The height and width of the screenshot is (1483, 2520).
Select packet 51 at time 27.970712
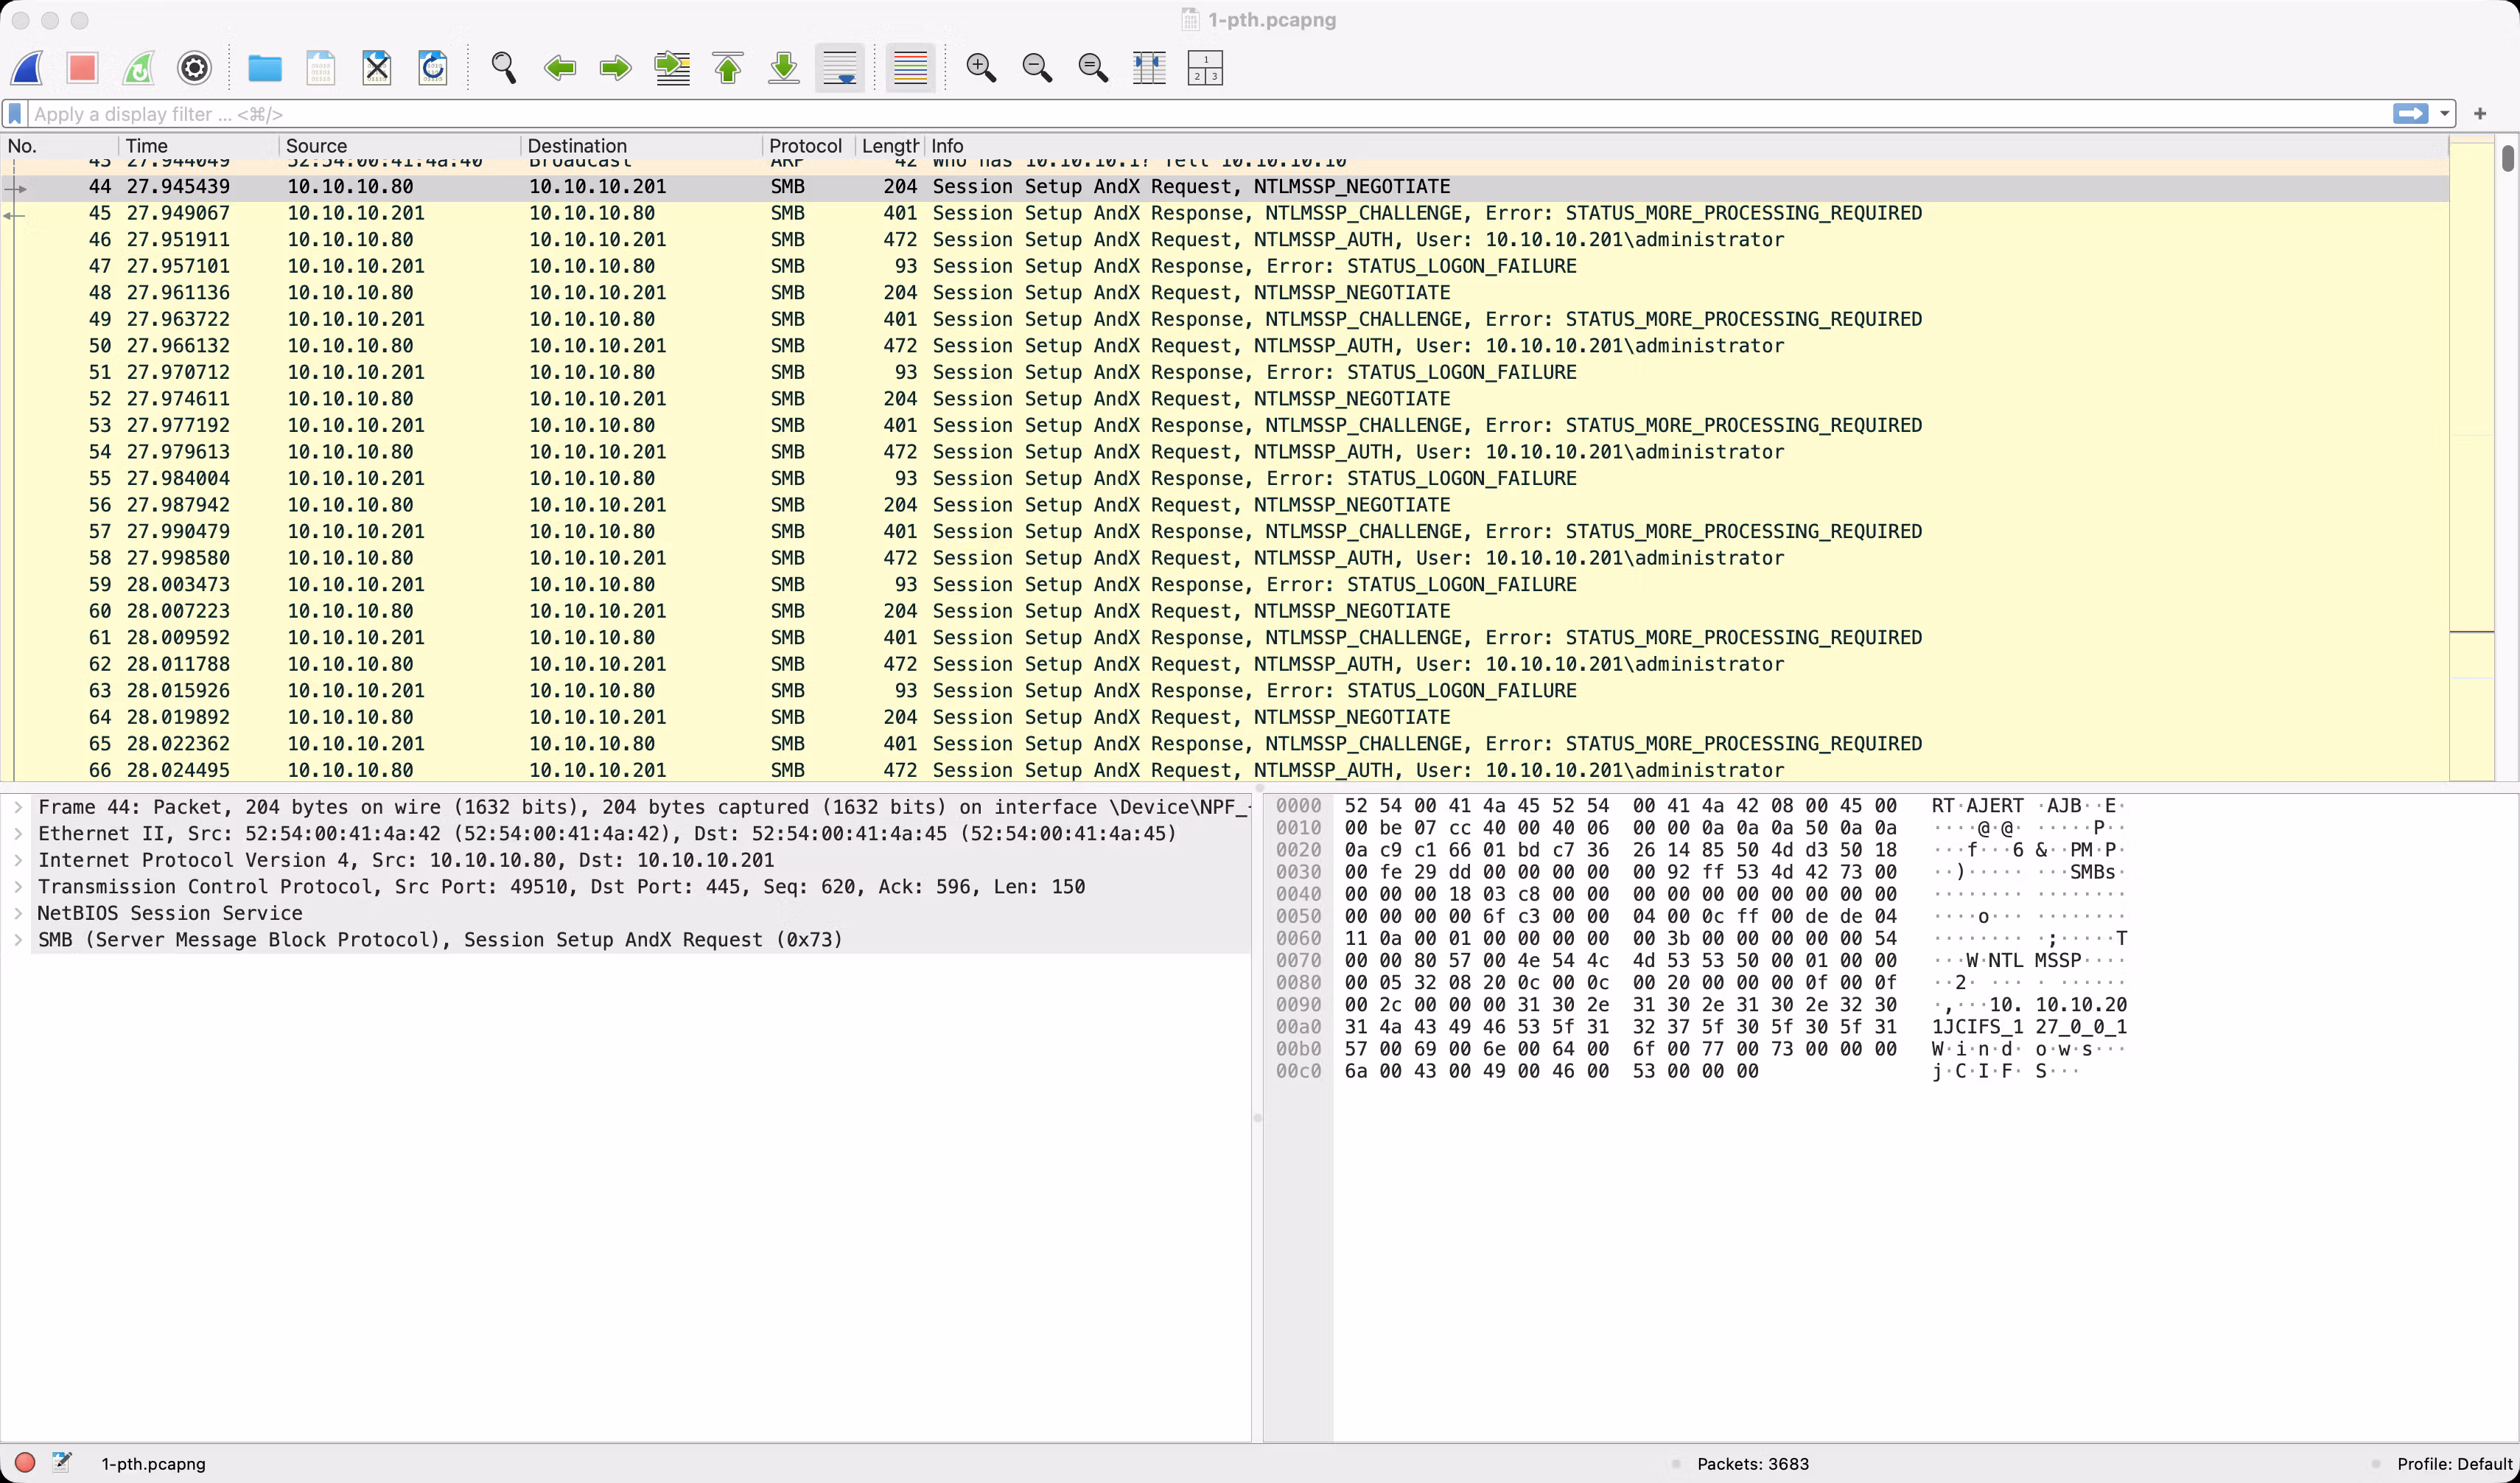tap(1225, 372)
